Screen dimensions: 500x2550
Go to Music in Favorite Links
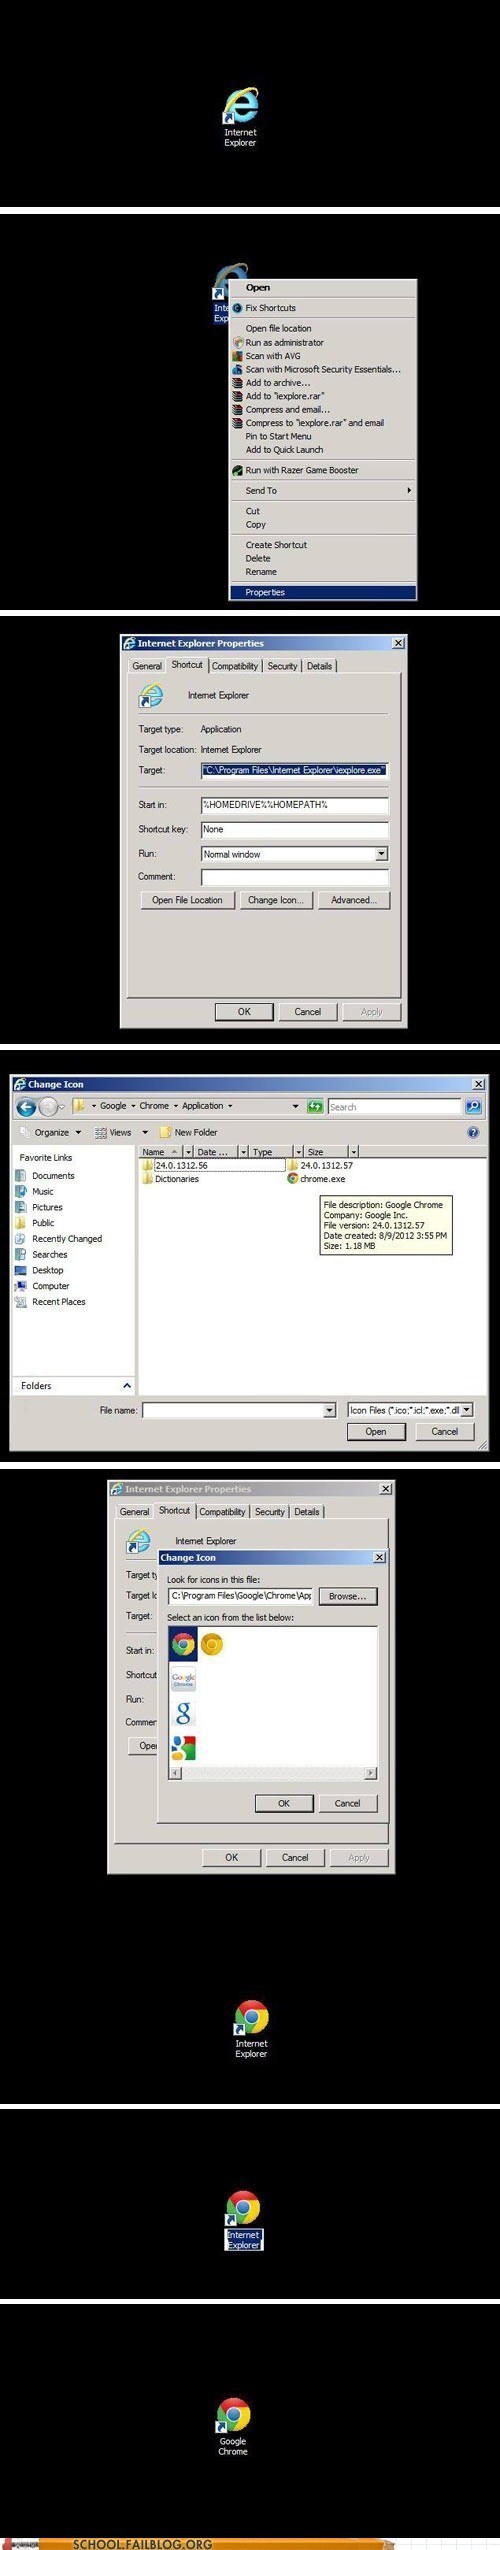tap(34, 1191)
